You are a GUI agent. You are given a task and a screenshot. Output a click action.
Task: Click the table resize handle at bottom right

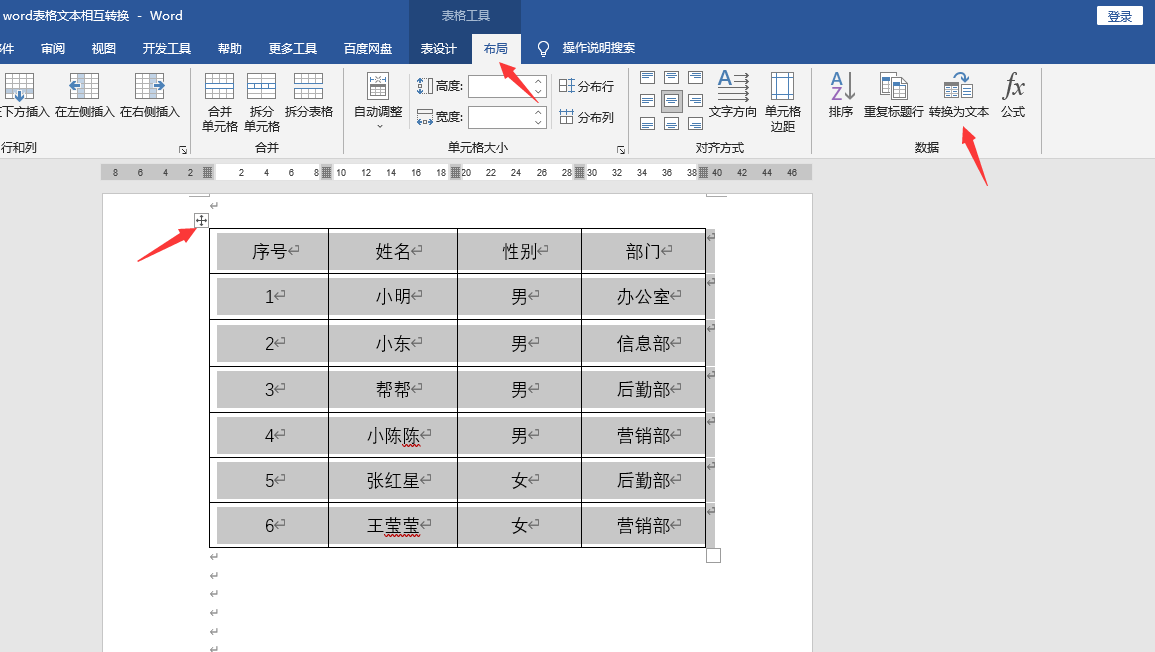click(x=713, y=555)
